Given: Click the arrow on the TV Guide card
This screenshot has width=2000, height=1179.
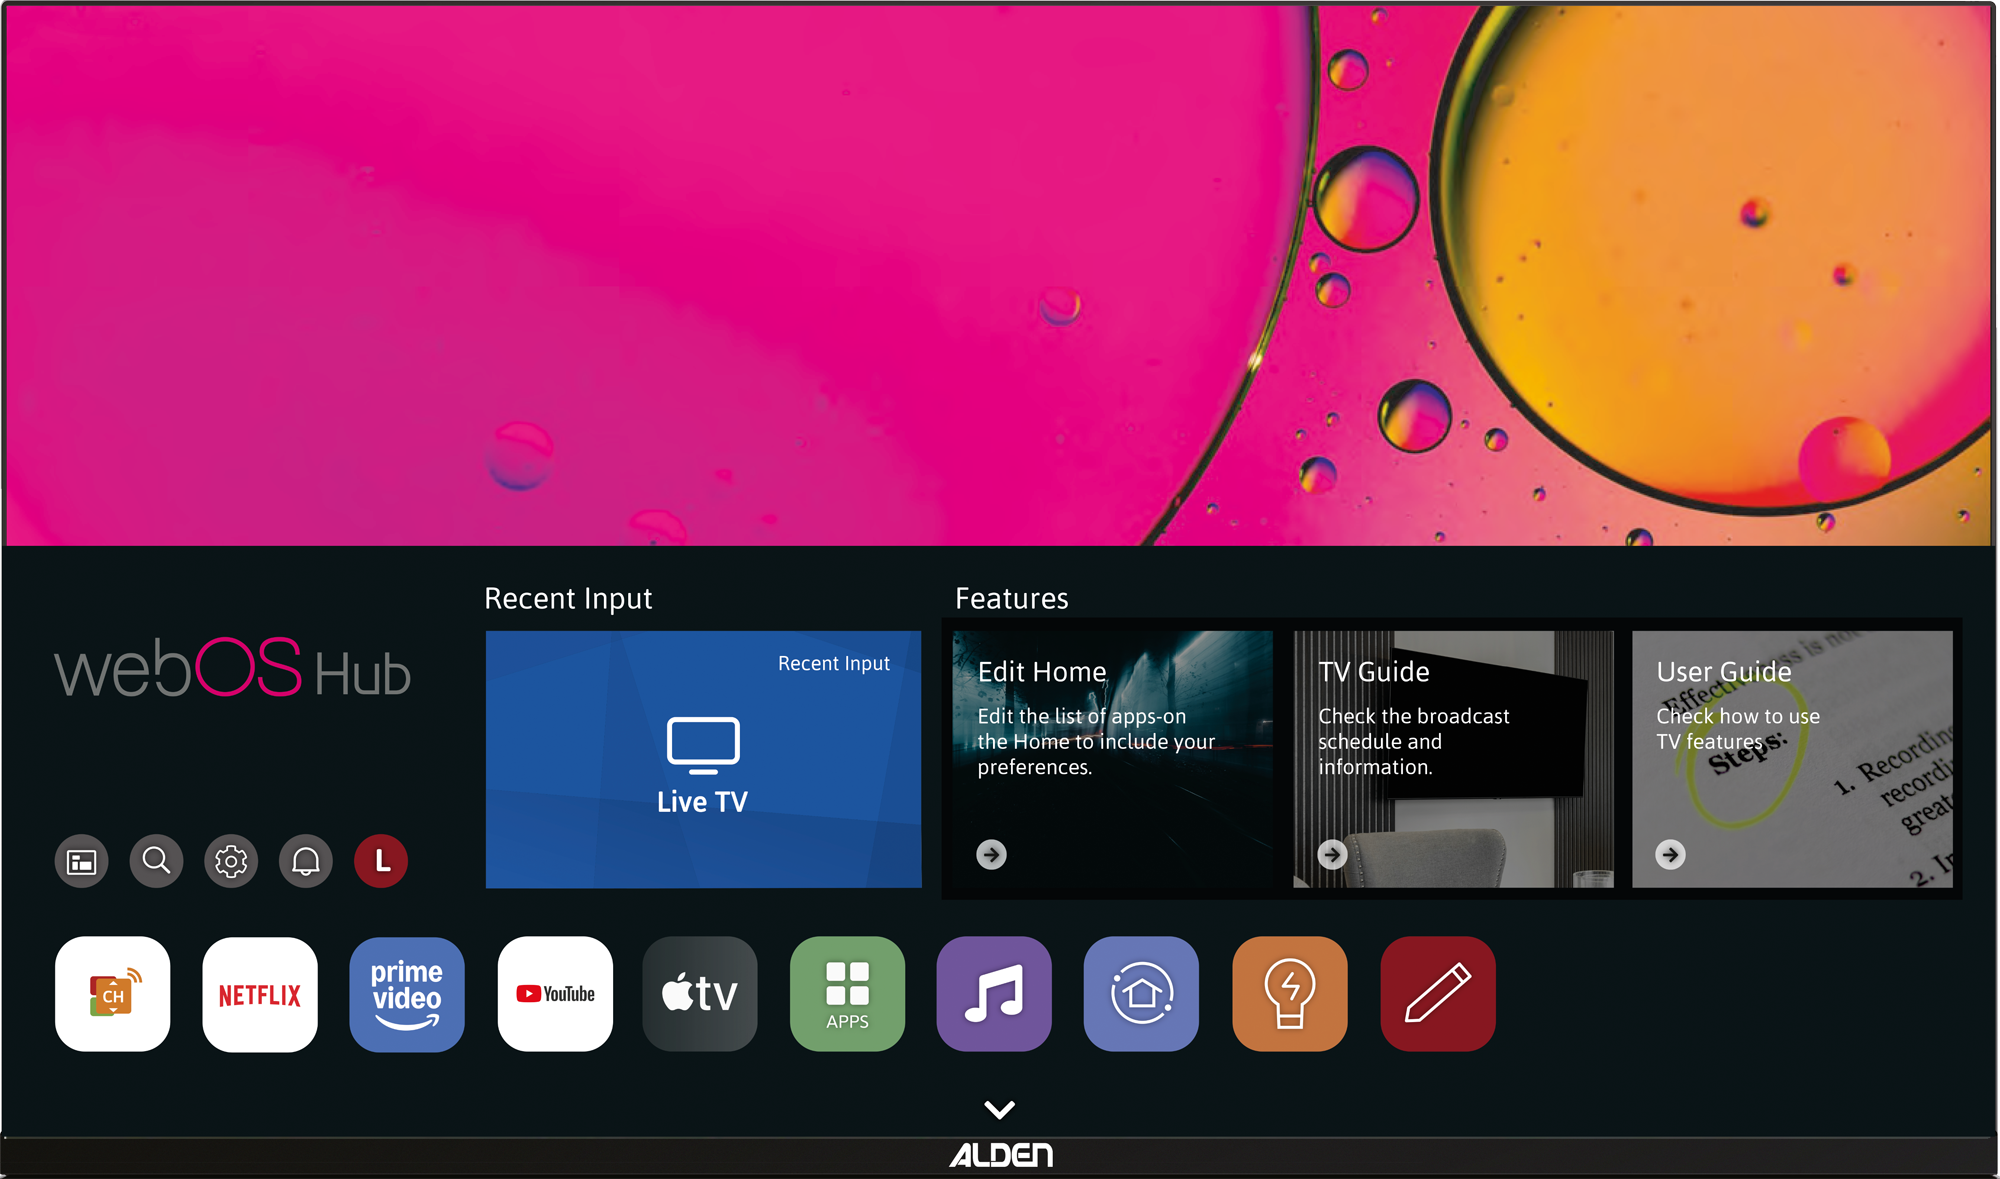Looking at the screenshot, I should pos(1332,854).
